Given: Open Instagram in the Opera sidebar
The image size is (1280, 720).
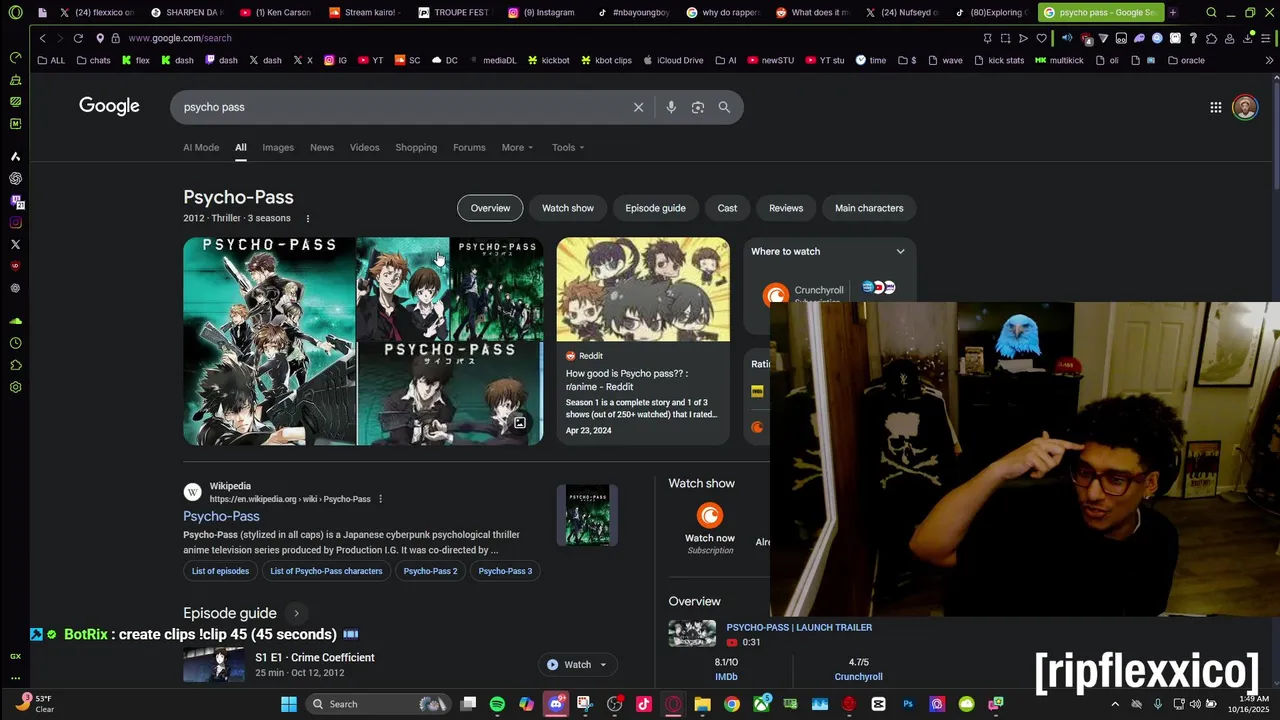Looking at the screenshot, I should tap(15, 223).
